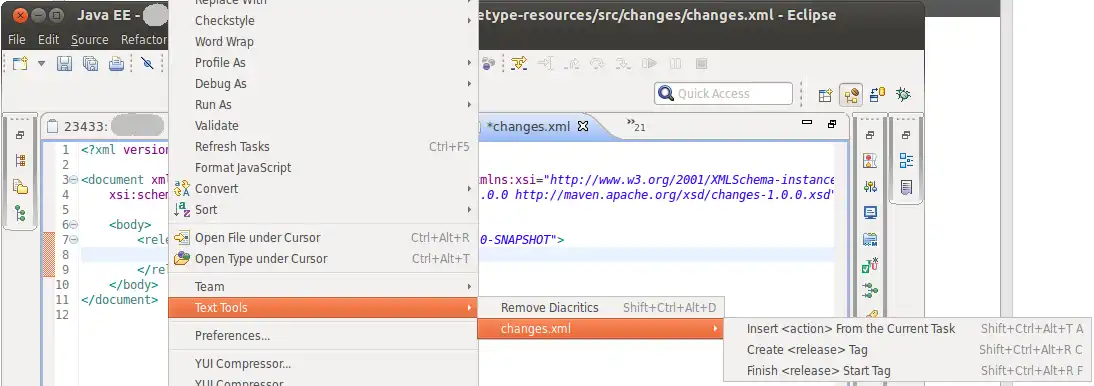Open the Source menu
Viewport: 1094px width, 386px height.
[x=89, y=40]
